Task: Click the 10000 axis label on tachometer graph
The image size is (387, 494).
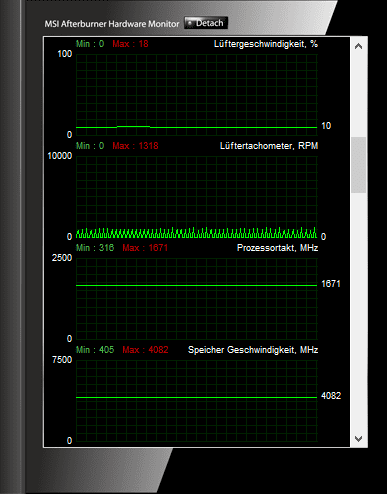Action: [60, 156]
